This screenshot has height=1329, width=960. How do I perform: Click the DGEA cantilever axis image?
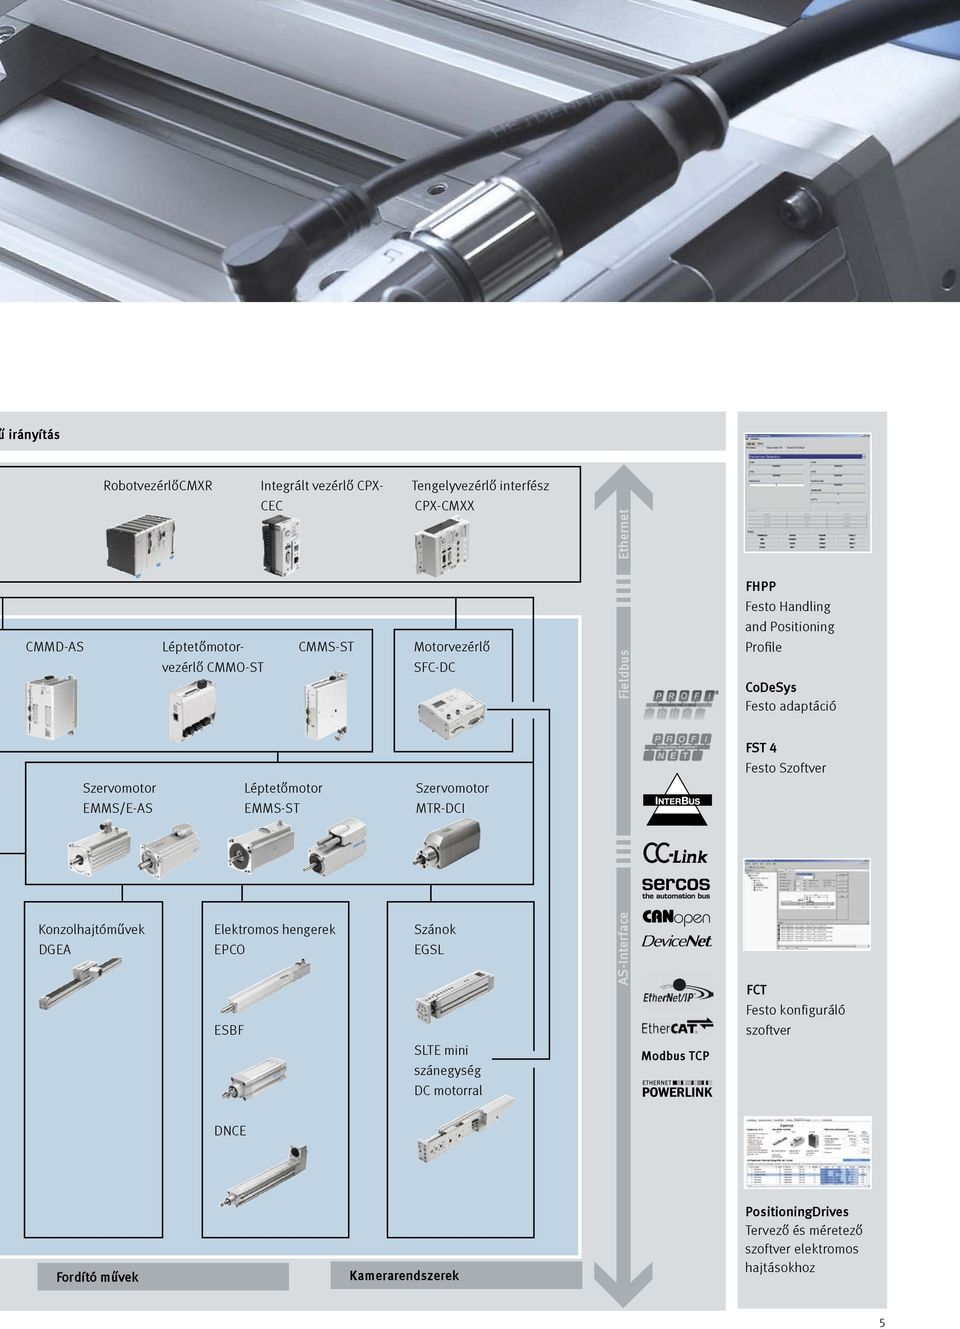tap(80, 982)
